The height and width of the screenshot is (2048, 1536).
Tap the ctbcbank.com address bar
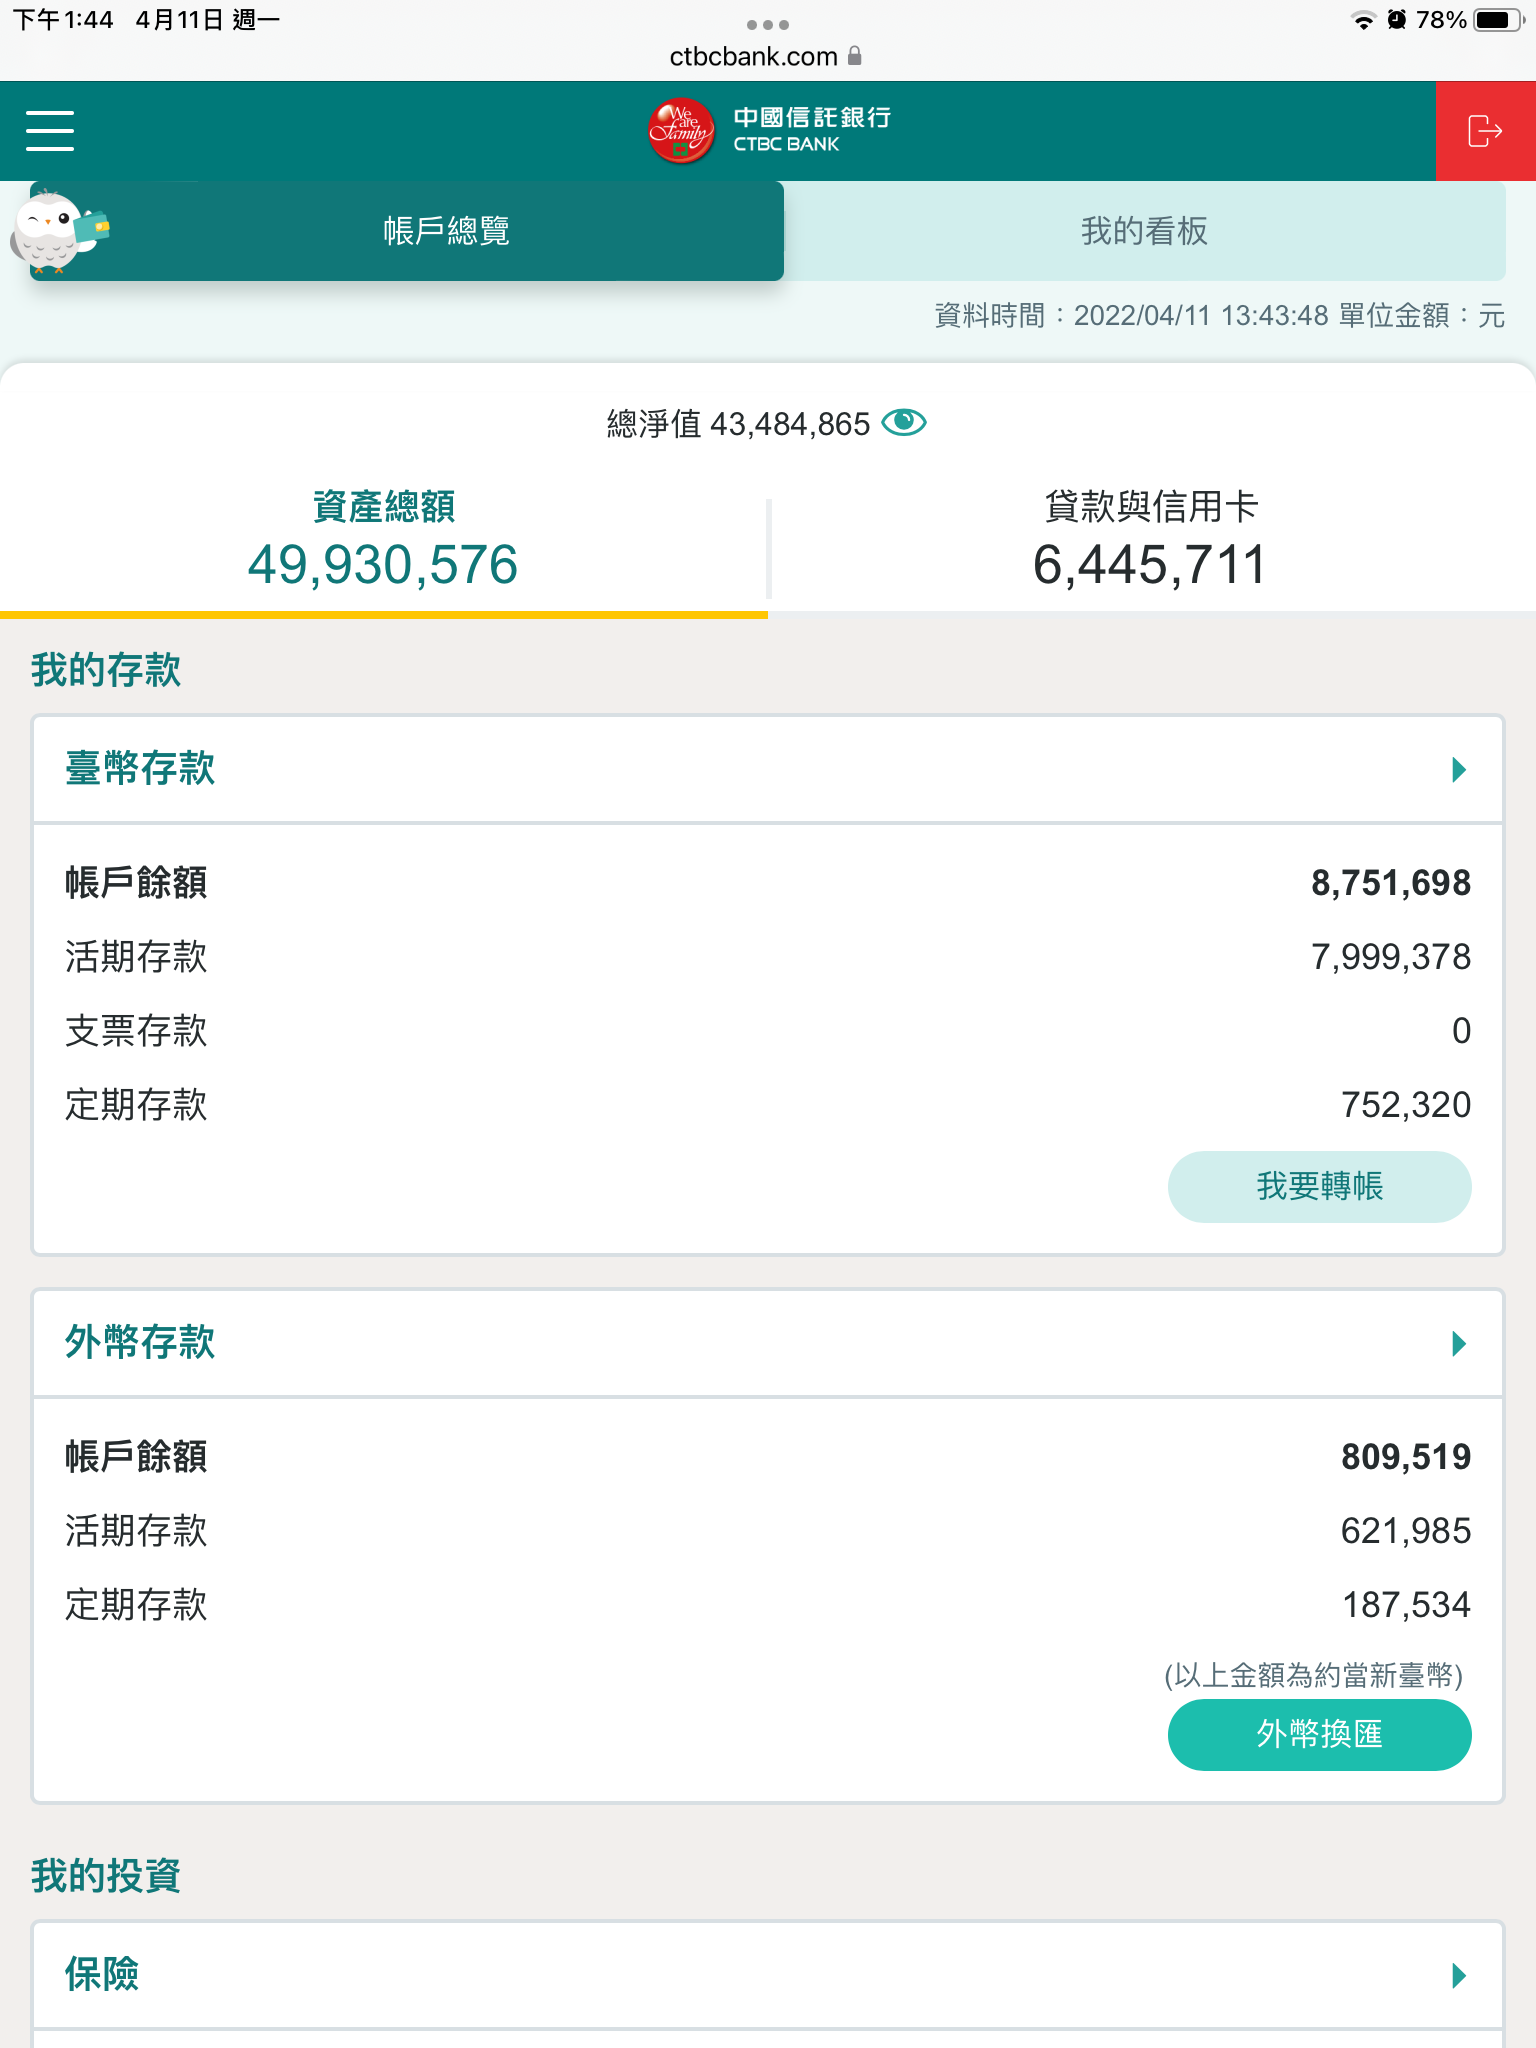pyautogui.click(x=753, y=56)
